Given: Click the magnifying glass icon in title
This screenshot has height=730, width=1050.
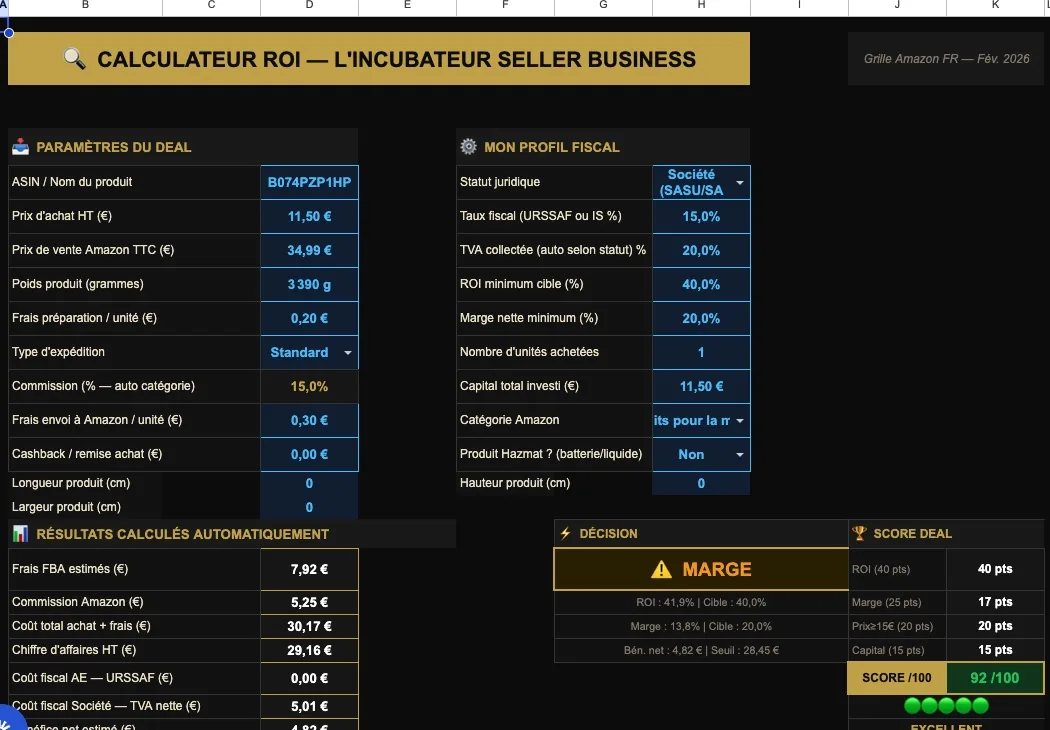Looking at the screenshot, I should (74, 59).
